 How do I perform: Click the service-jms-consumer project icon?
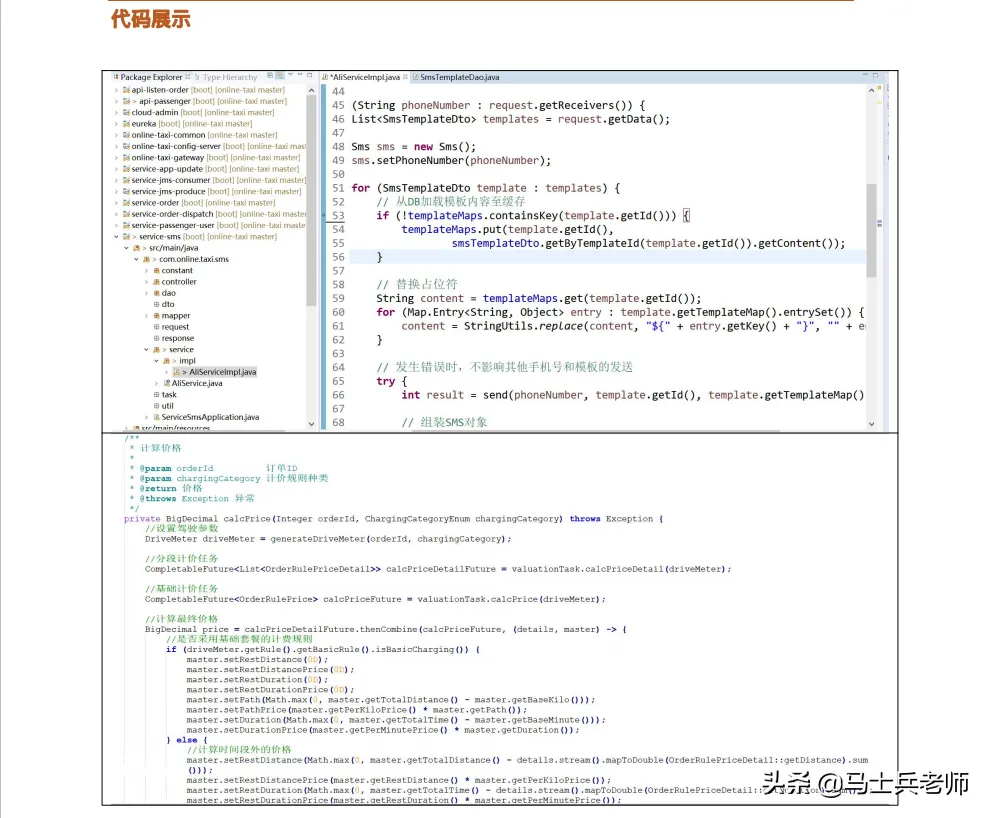[x=126, y=180]
